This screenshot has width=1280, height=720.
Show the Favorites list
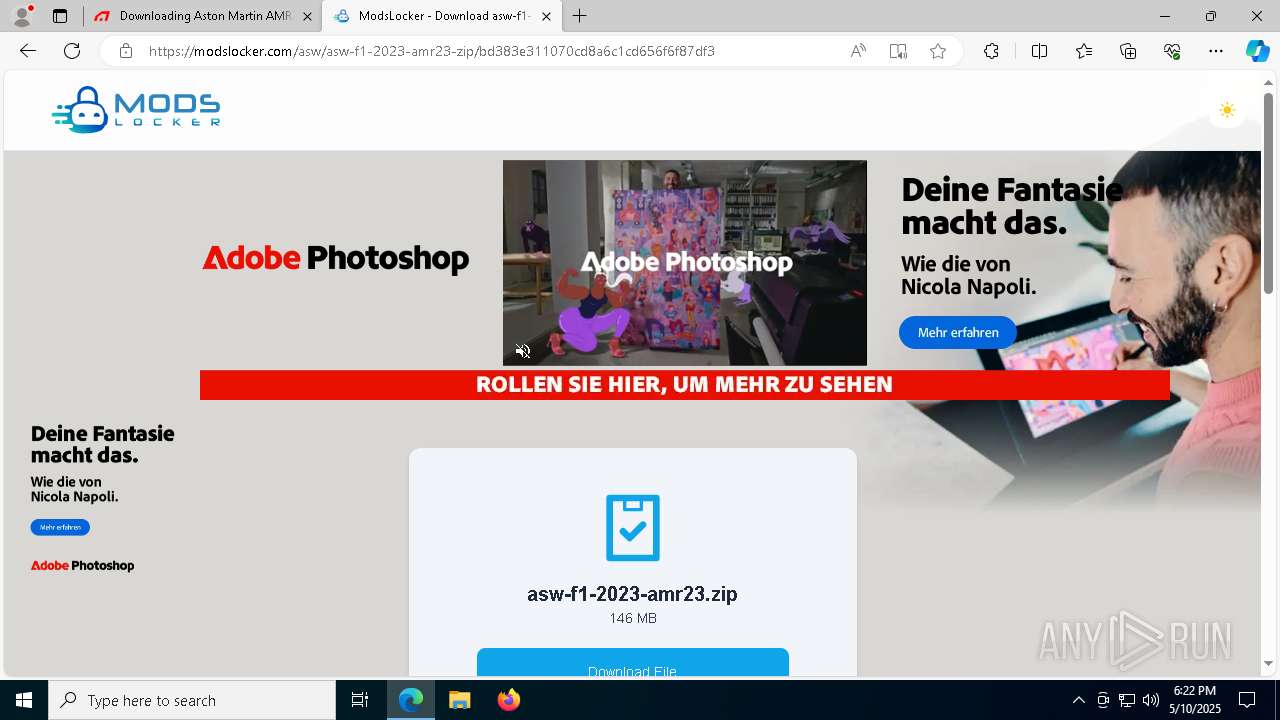pos(1084,51)
